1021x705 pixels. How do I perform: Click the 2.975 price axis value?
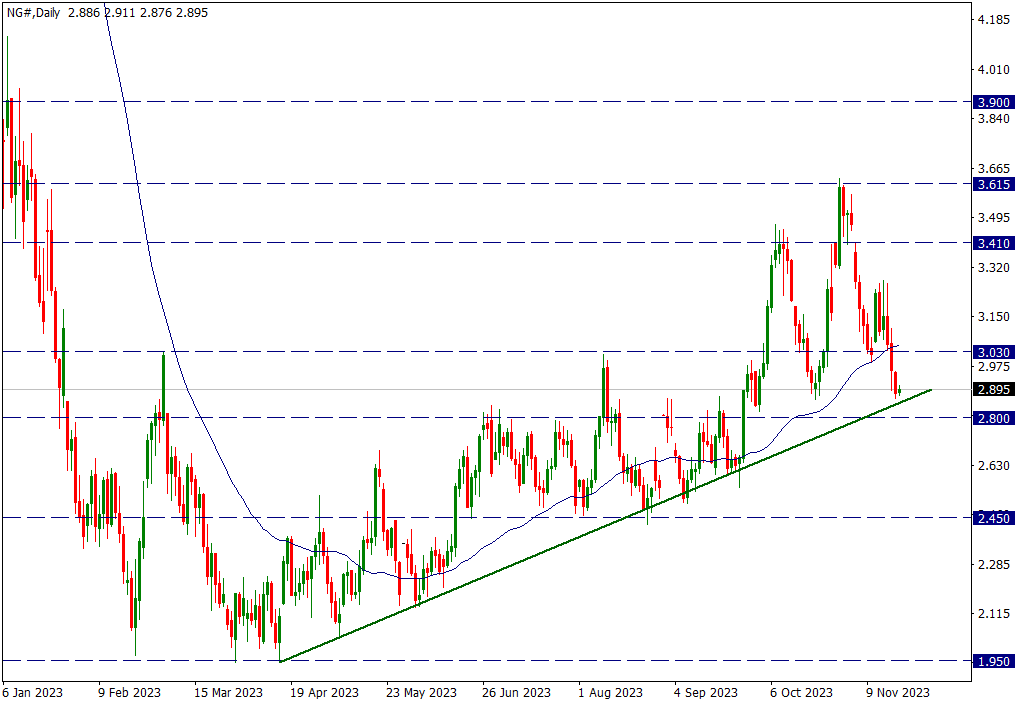coord(994,366)
